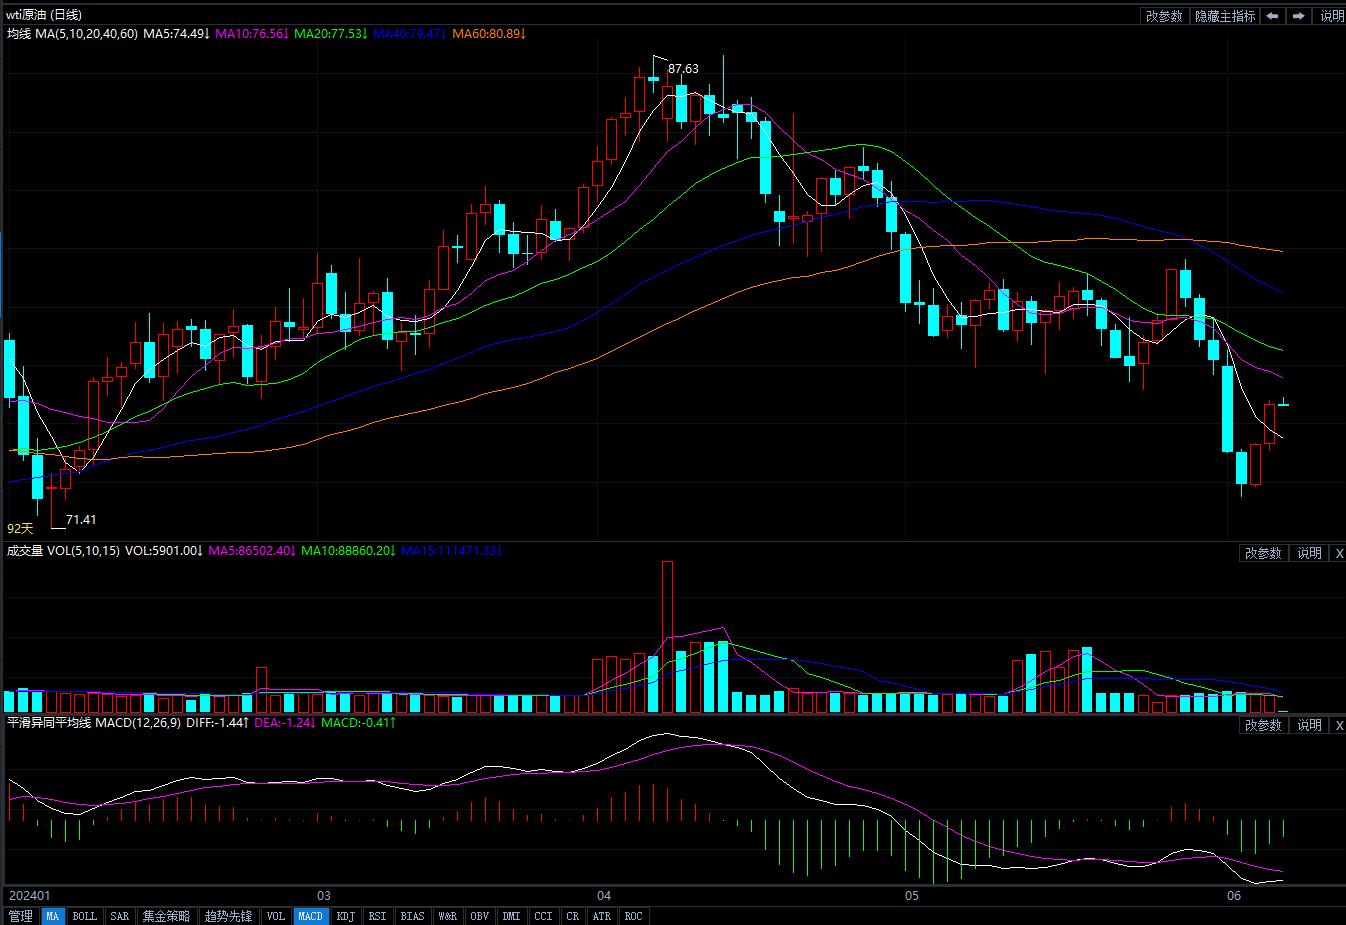Open 改参数 in the MACD panel
The width and height of the screenshot is (1346, 925).
[x=1262, y=725]
